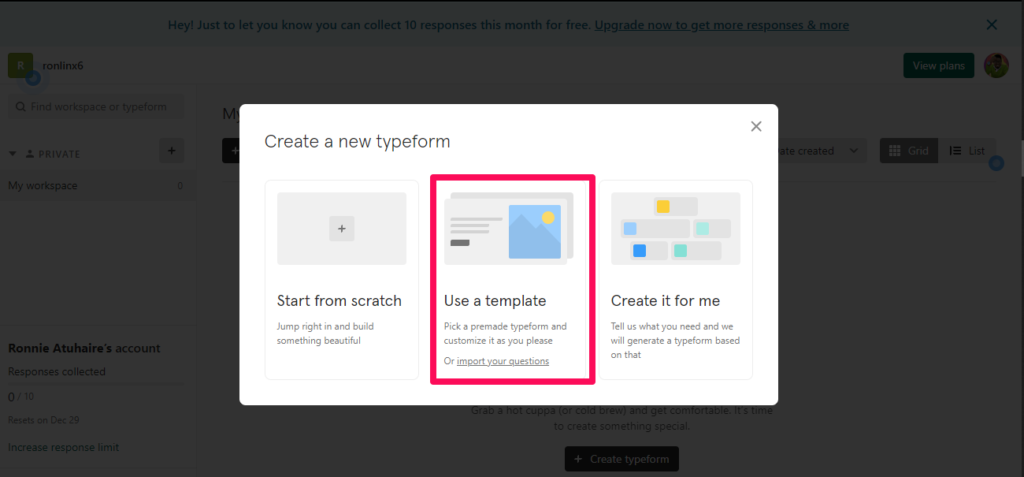Click the ronlinx6 organization avatar icon
Image resolution: width=1024 pixels, height=477 pixels.
click(20, 65)
